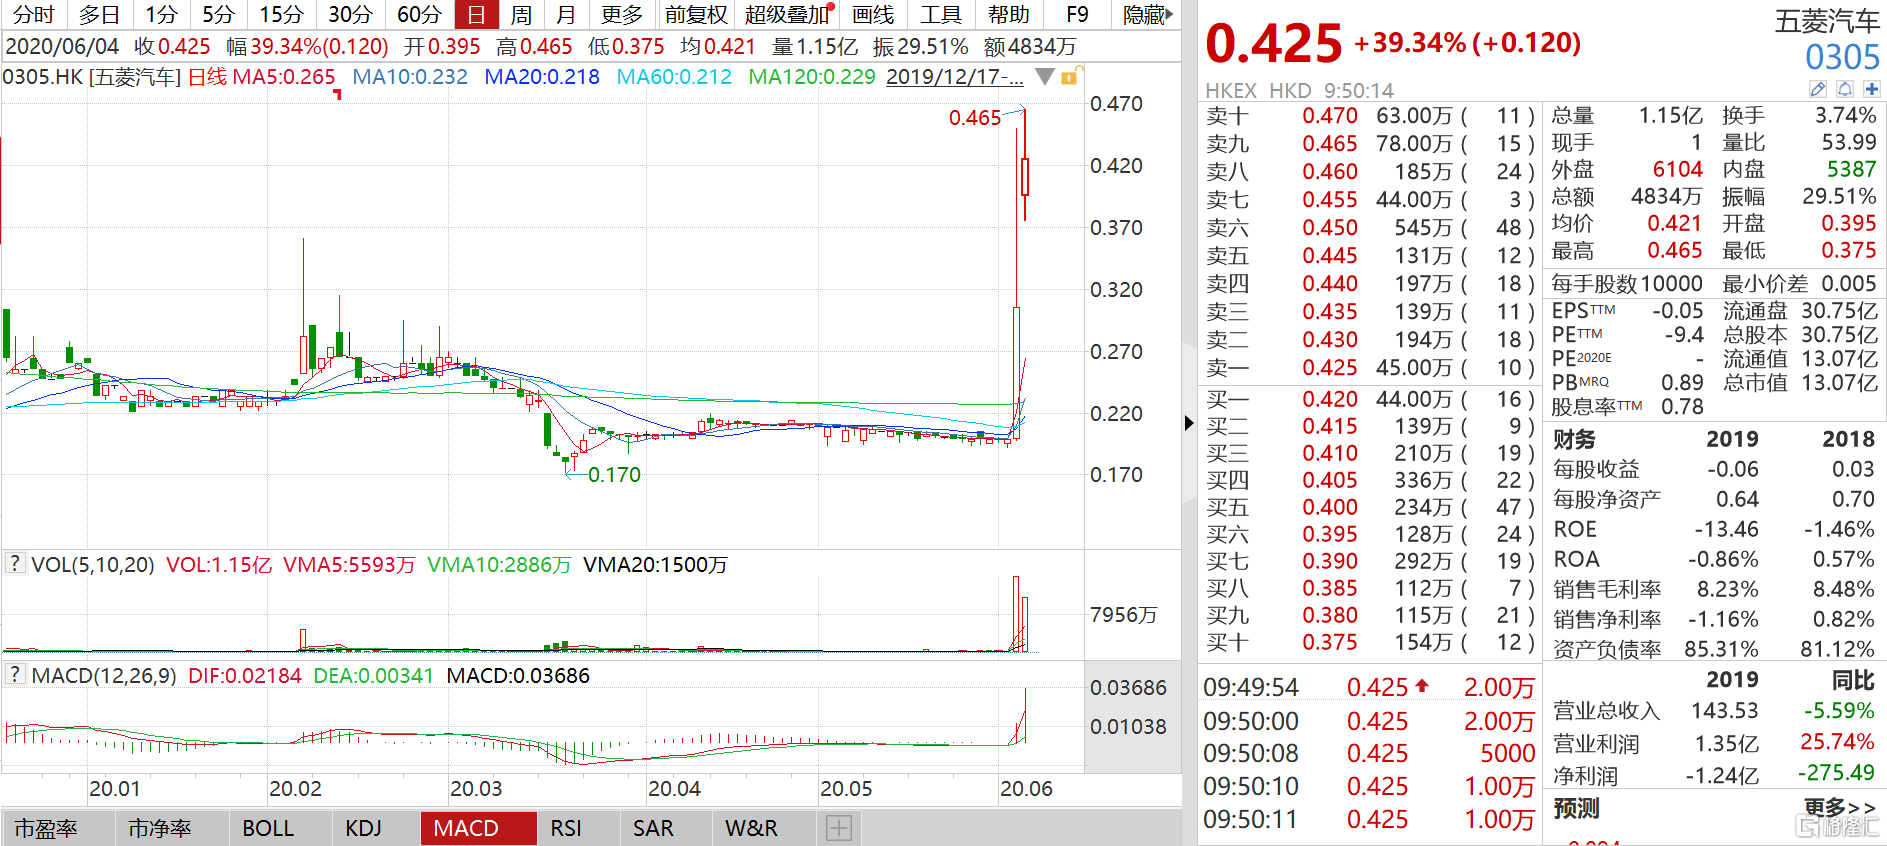Click the MA60:0.212 legend label
Viewport: 1887px width, 846px height.
pos(674,76)
